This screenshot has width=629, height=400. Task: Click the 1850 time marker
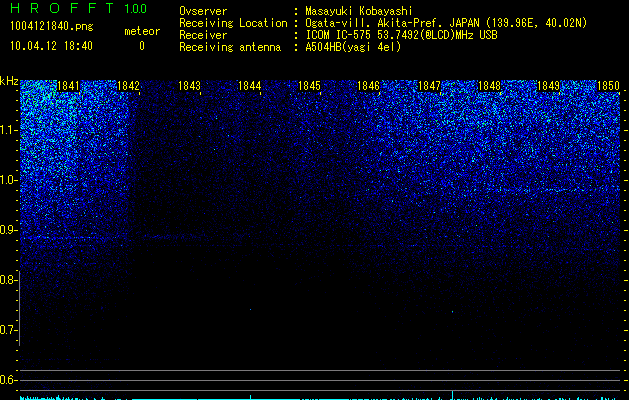coord(609,86)
